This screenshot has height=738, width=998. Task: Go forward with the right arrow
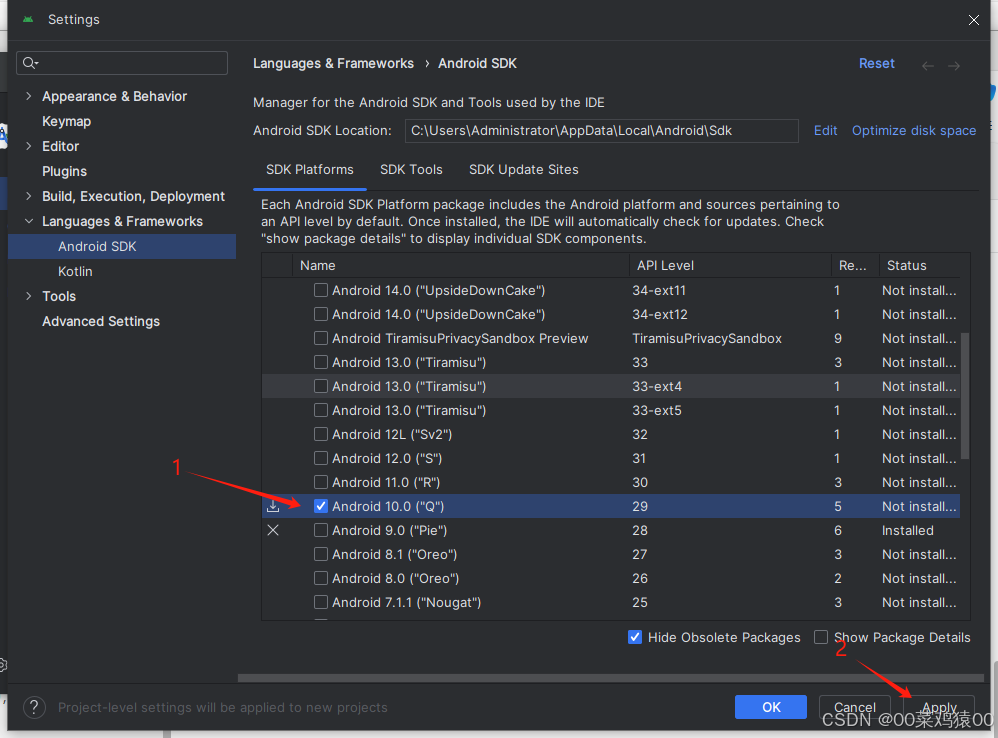coord(953,66)
